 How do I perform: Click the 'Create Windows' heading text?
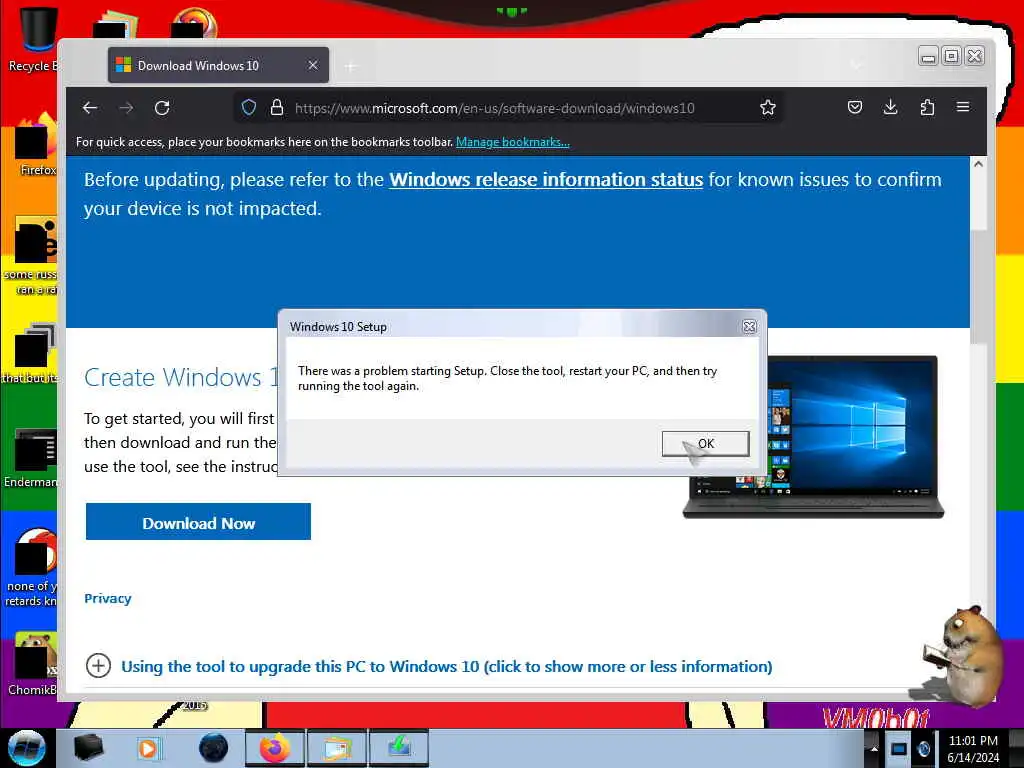point(181,377)
